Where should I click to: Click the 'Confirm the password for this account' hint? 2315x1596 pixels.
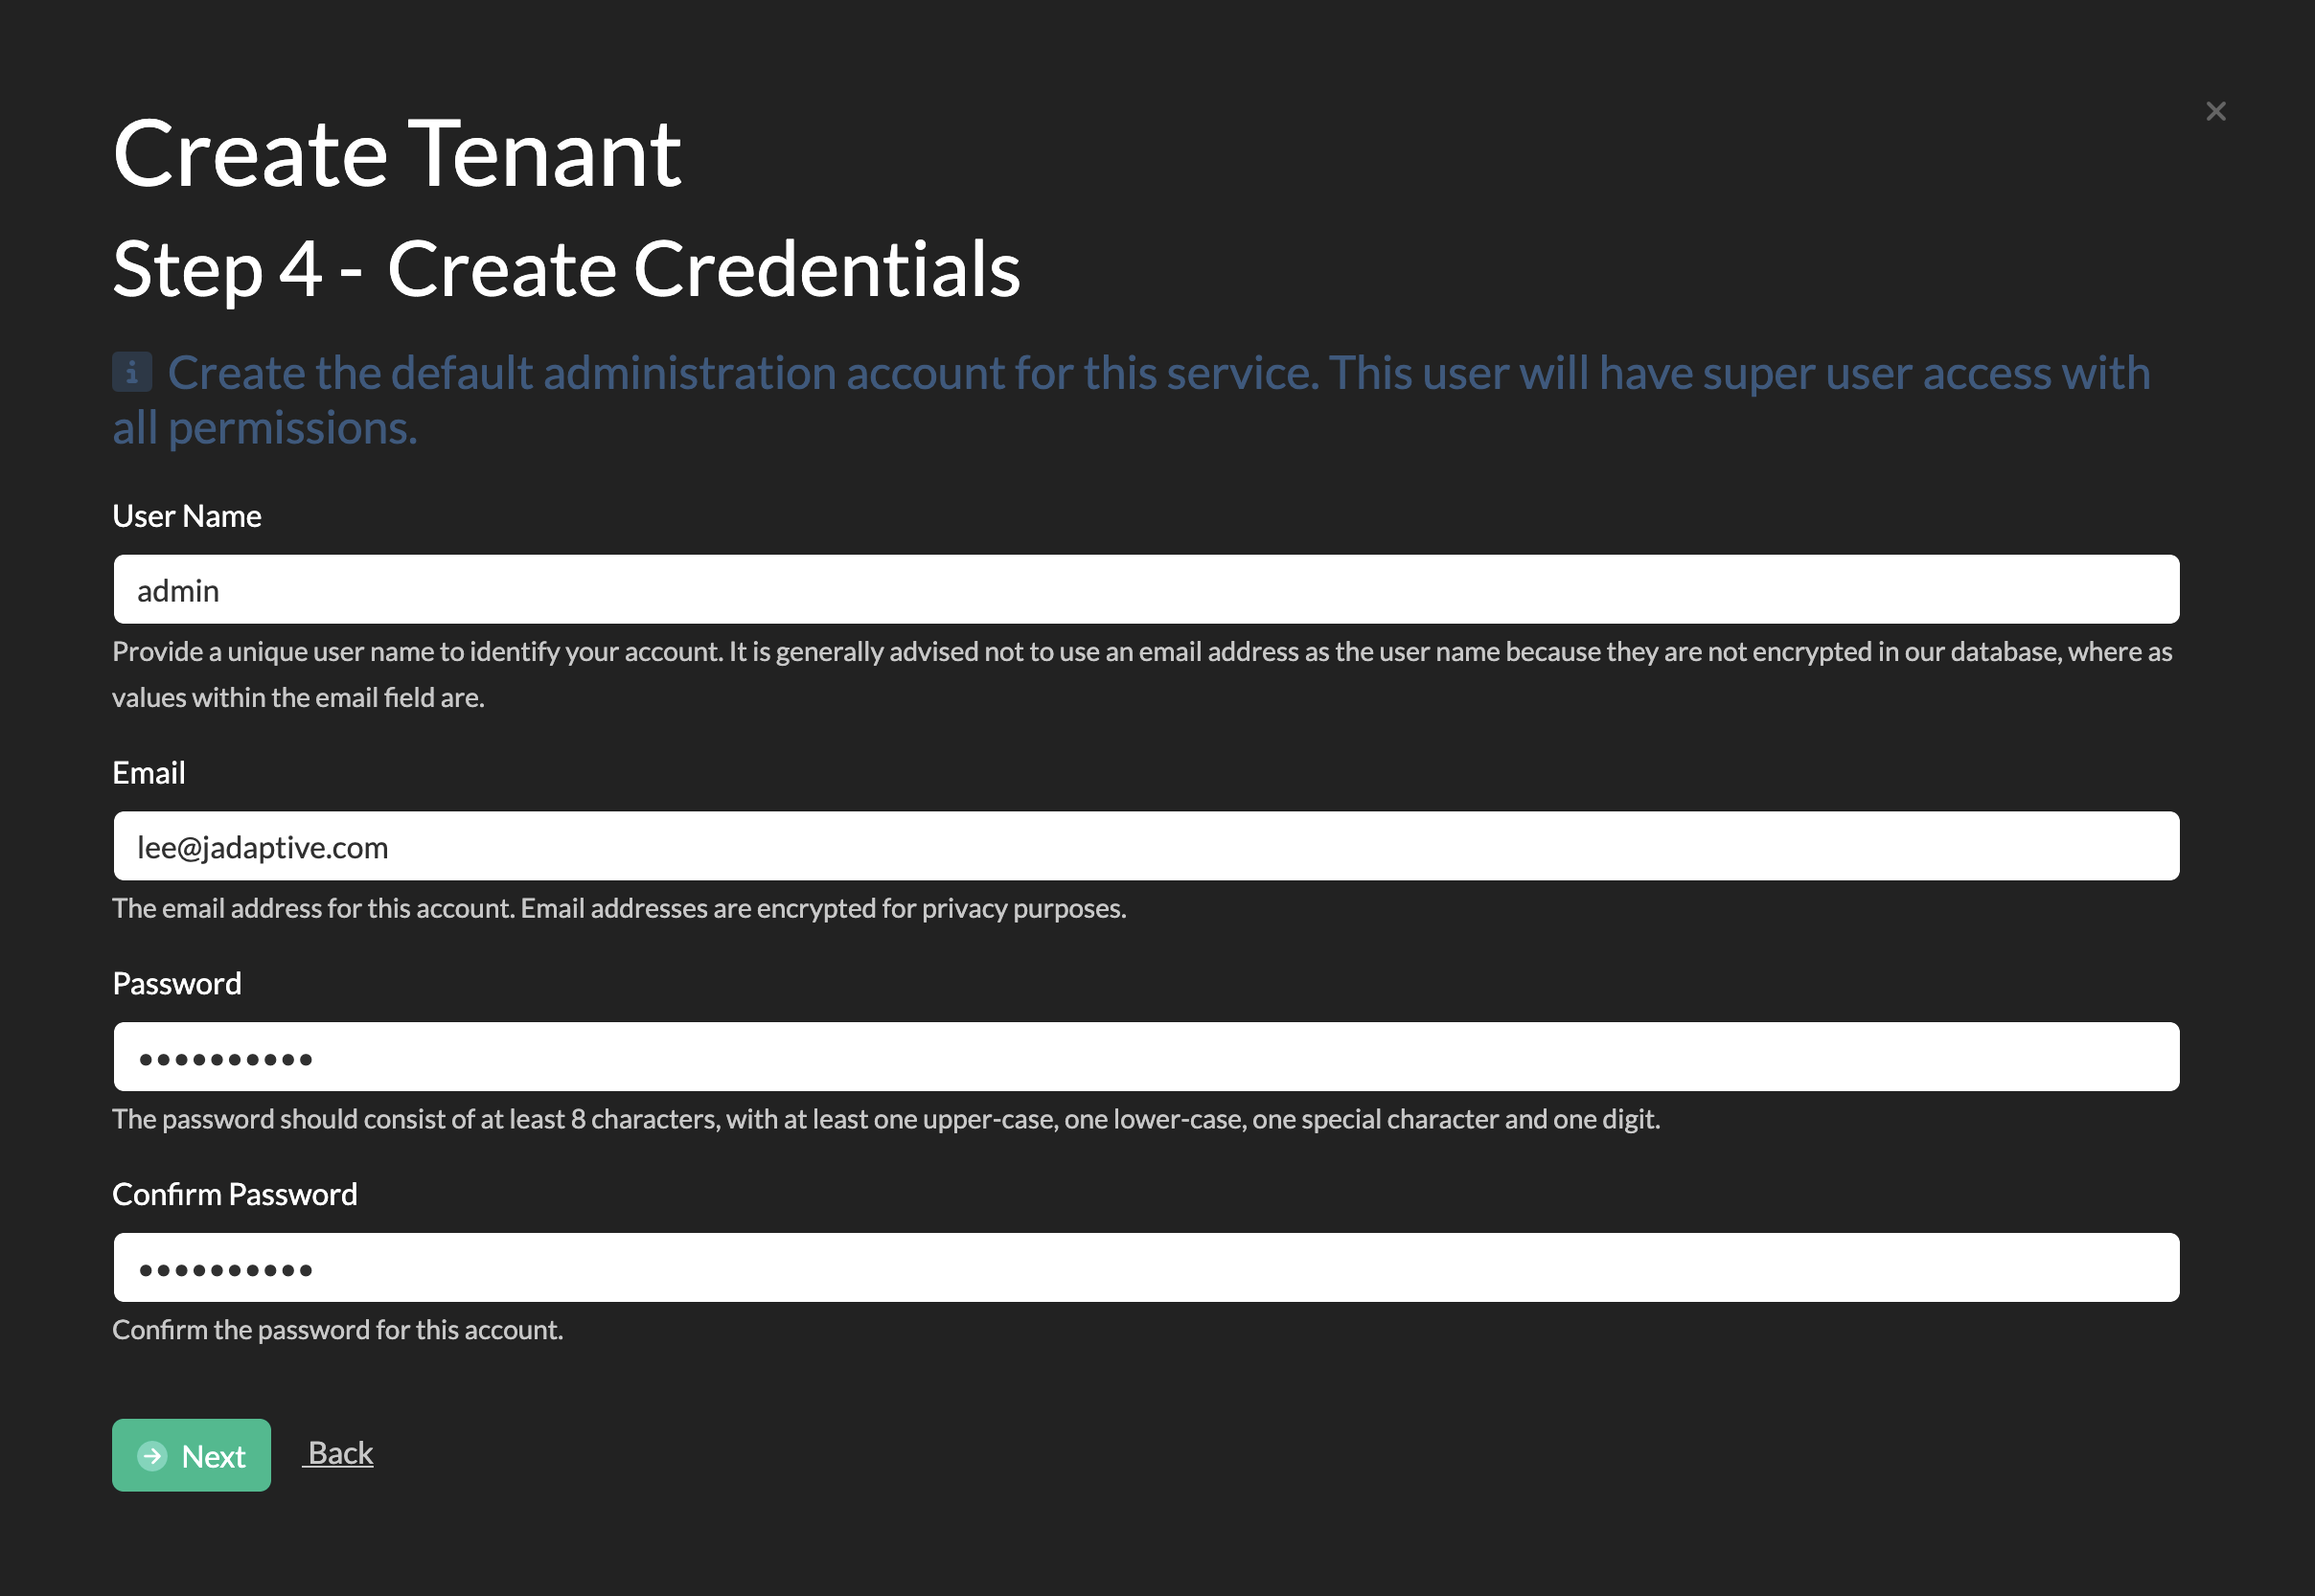tap(338, 1331)
